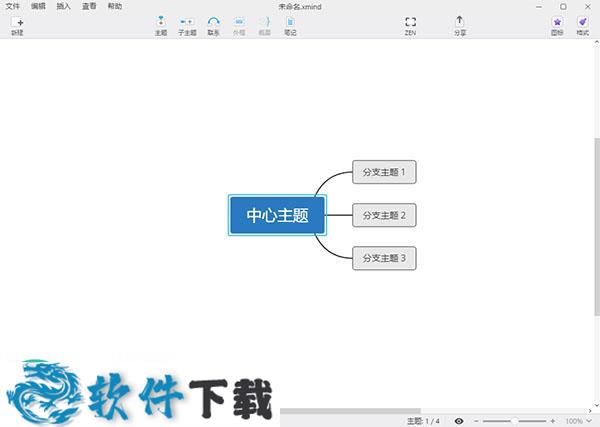Image resolution: width=600 pixels, height=427 pixels.
Task: Select the 分支主题 2 branch node
Action: pyautogui.click(x=384, y=215)
